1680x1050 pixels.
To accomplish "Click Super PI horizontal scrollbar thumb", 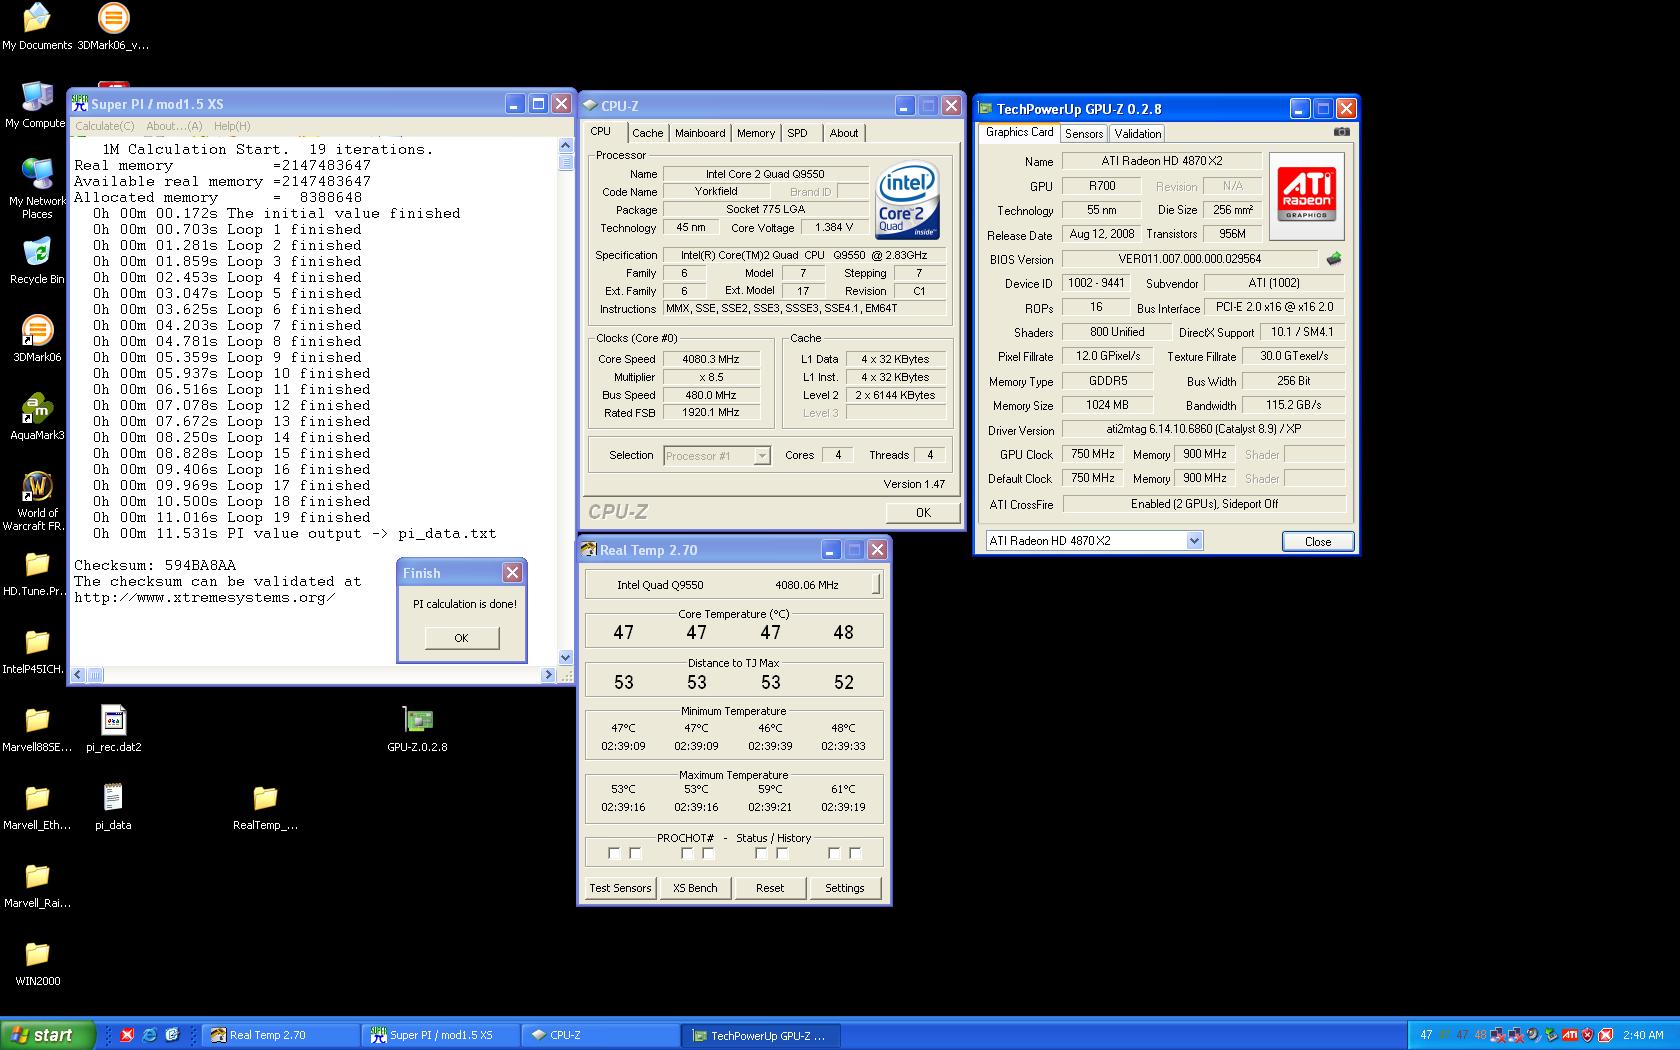I will [95, 675].
